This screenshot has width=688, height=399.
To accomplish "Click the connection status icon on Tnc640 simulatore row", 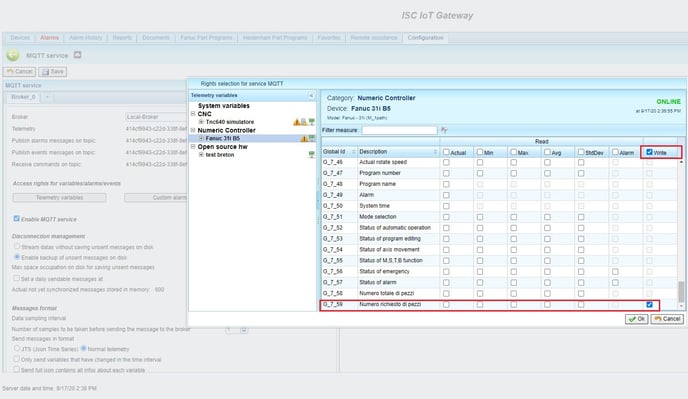I will [x=312, y=122].
